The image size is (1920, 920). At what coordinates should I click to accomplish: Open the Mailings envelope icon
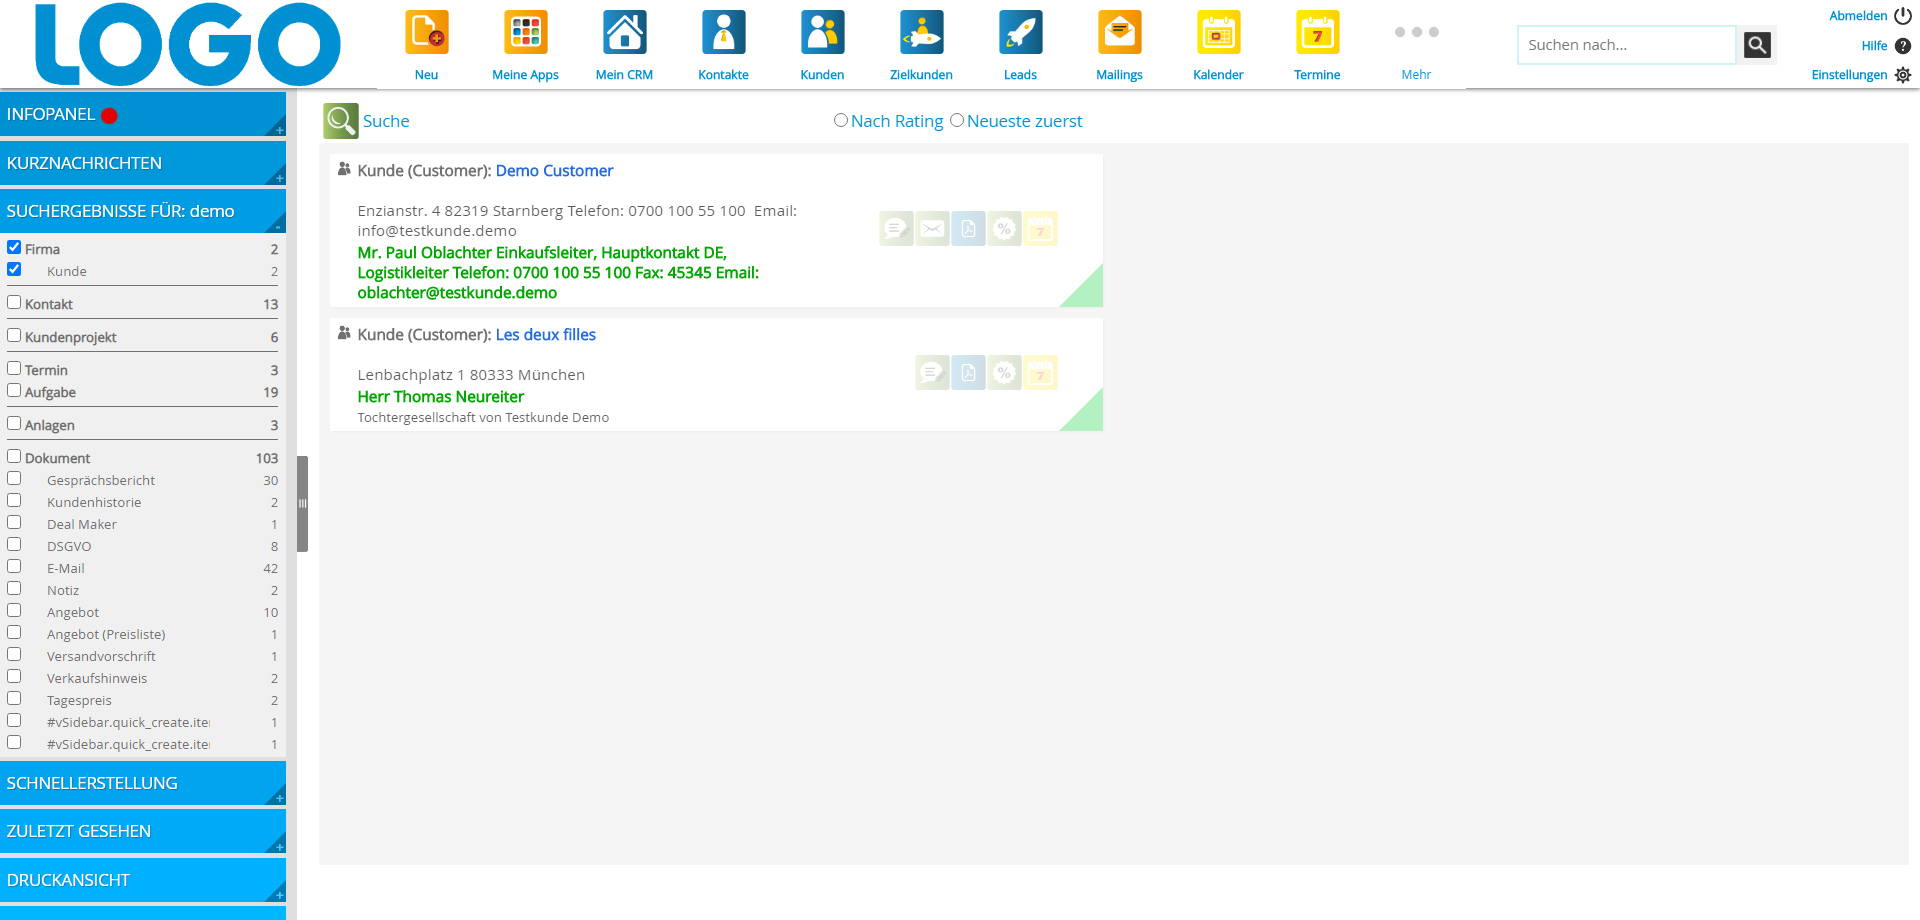point(1119,33)
